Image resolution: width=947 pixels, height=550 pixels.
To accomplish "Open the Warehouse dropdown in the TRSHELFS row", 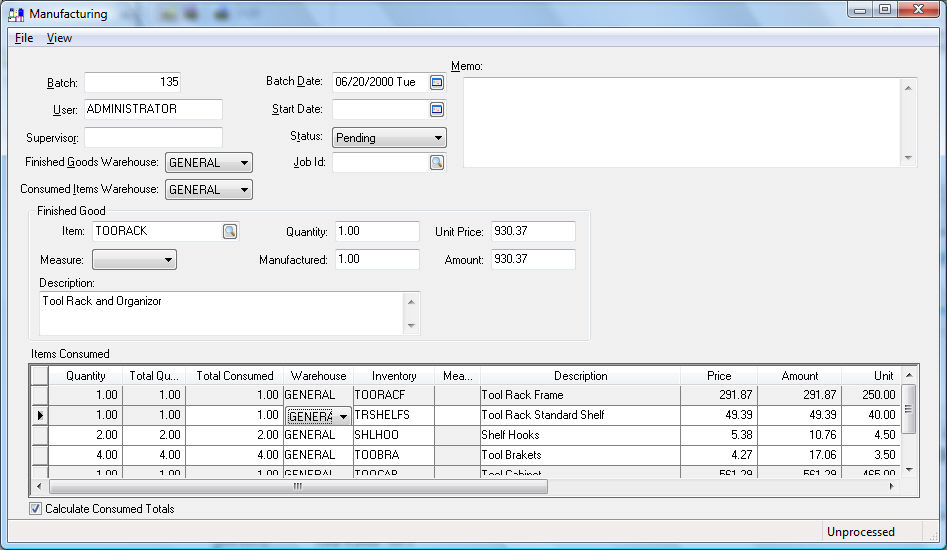I will pyautogui.click(x=343, y=417).
